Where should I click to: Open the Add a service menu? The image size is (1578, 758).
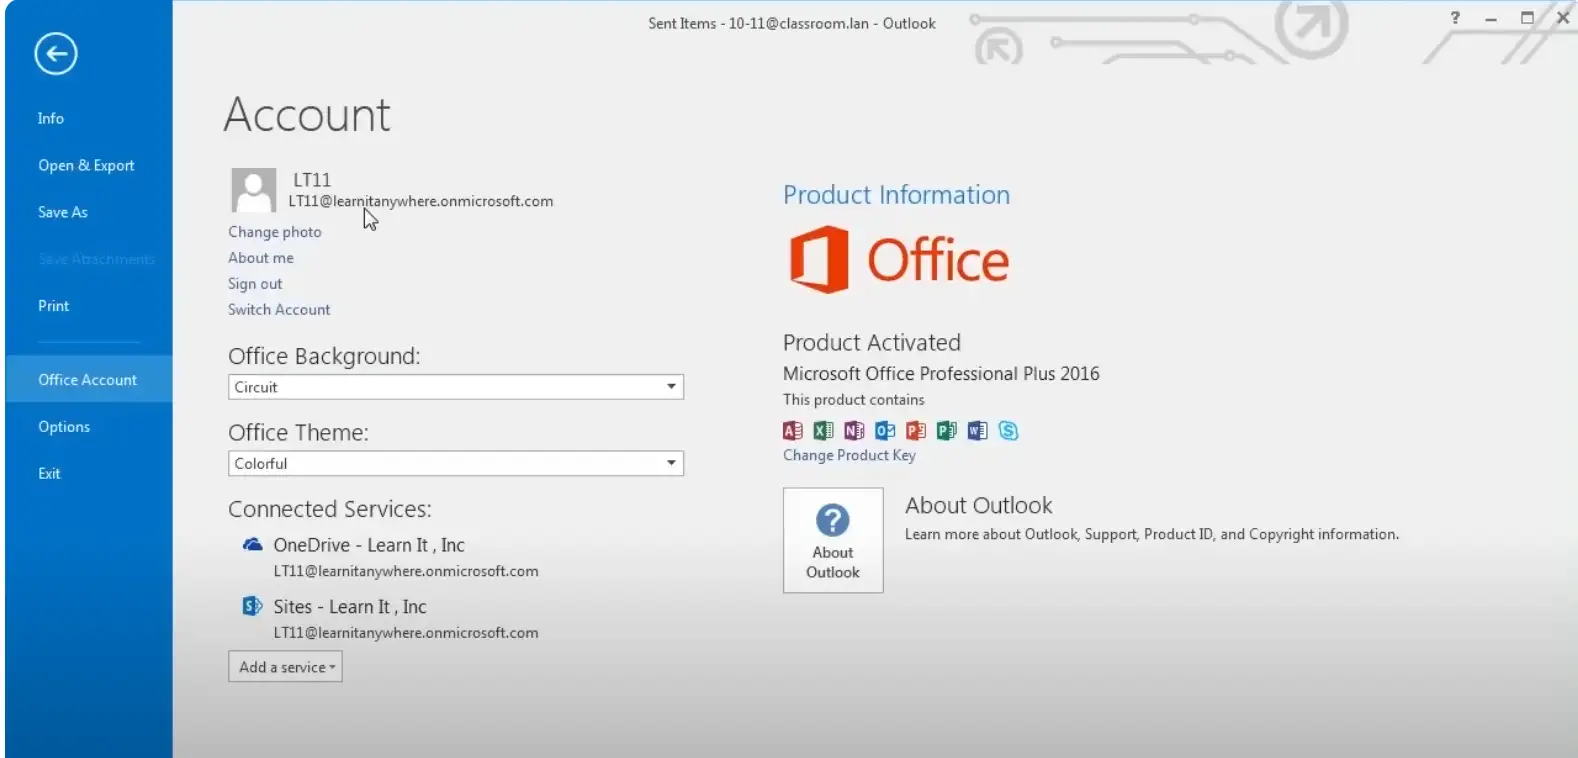click(x=286, y=667)
